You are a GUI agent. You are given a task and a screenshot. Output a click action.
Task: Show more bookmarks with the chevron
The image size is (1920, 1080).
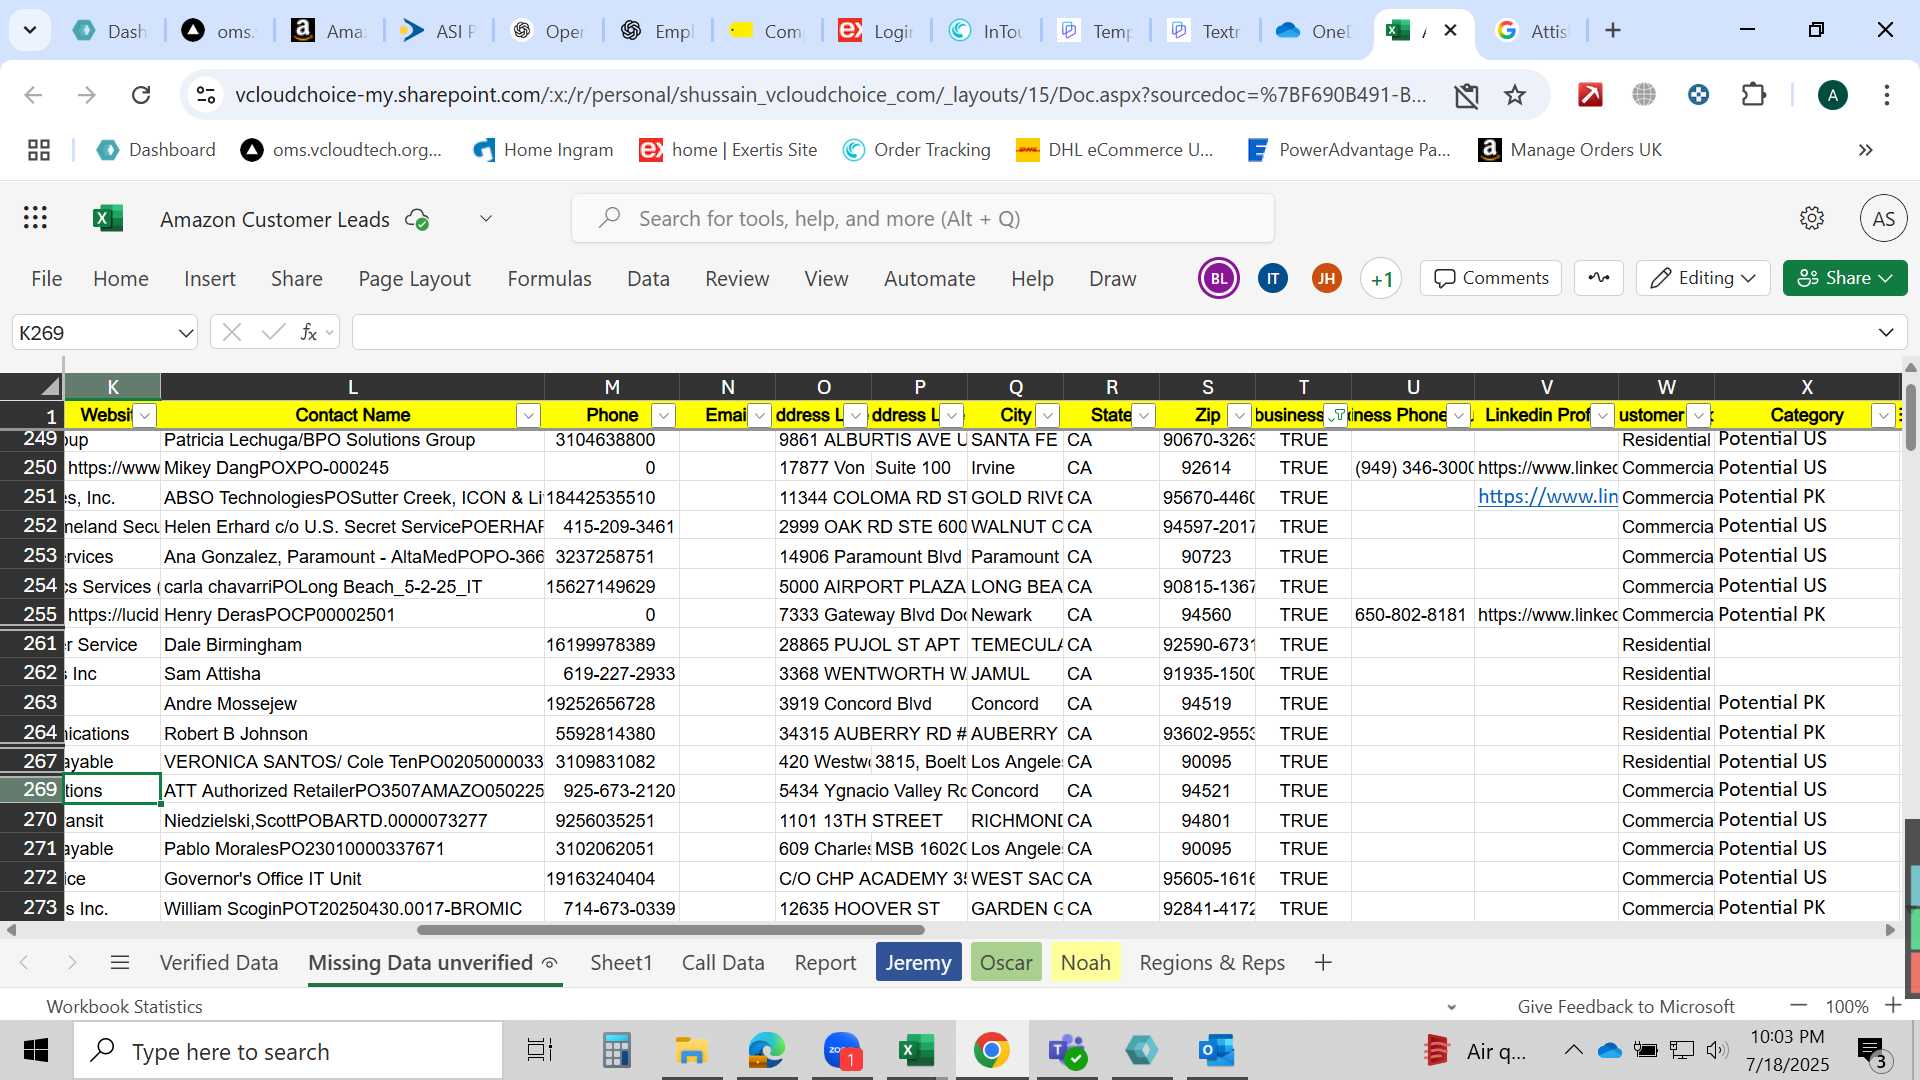point(1865,150)
